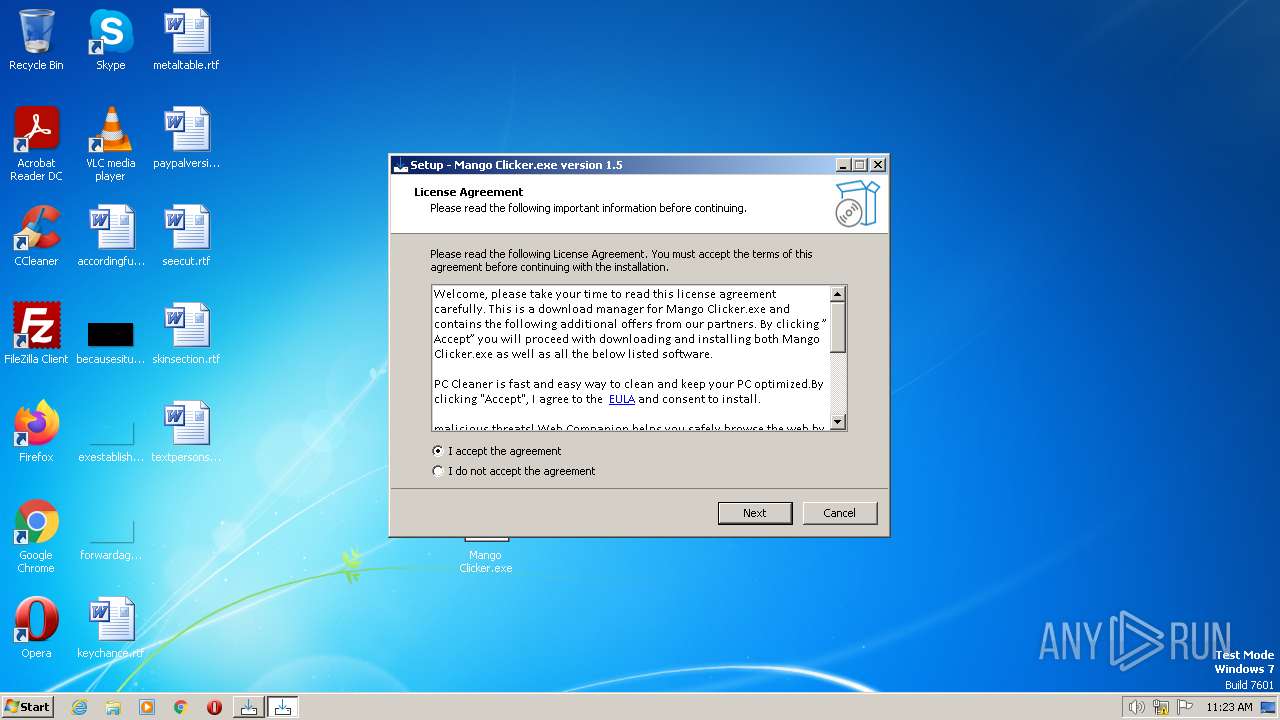Open the Google Chrome desktop shortcut
Image resolution: width=1280 pixels, height=720 pixels.
tap(36, 536)
